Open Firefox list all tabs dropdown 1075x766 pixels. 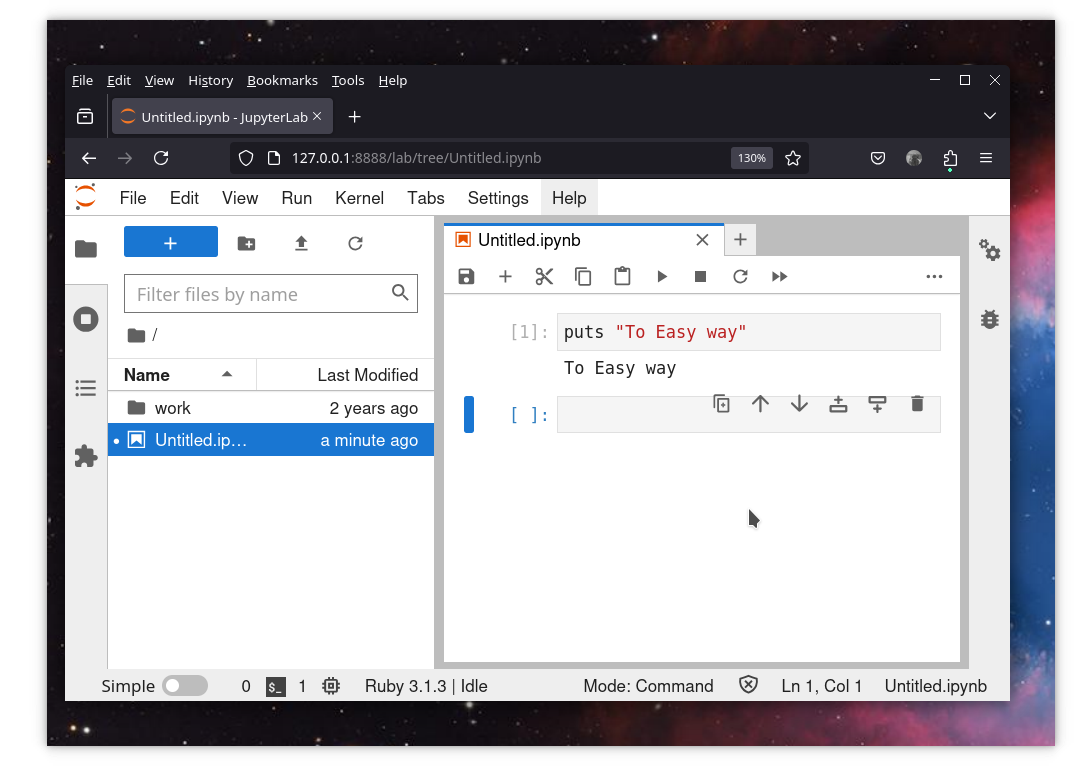(989, 117)
